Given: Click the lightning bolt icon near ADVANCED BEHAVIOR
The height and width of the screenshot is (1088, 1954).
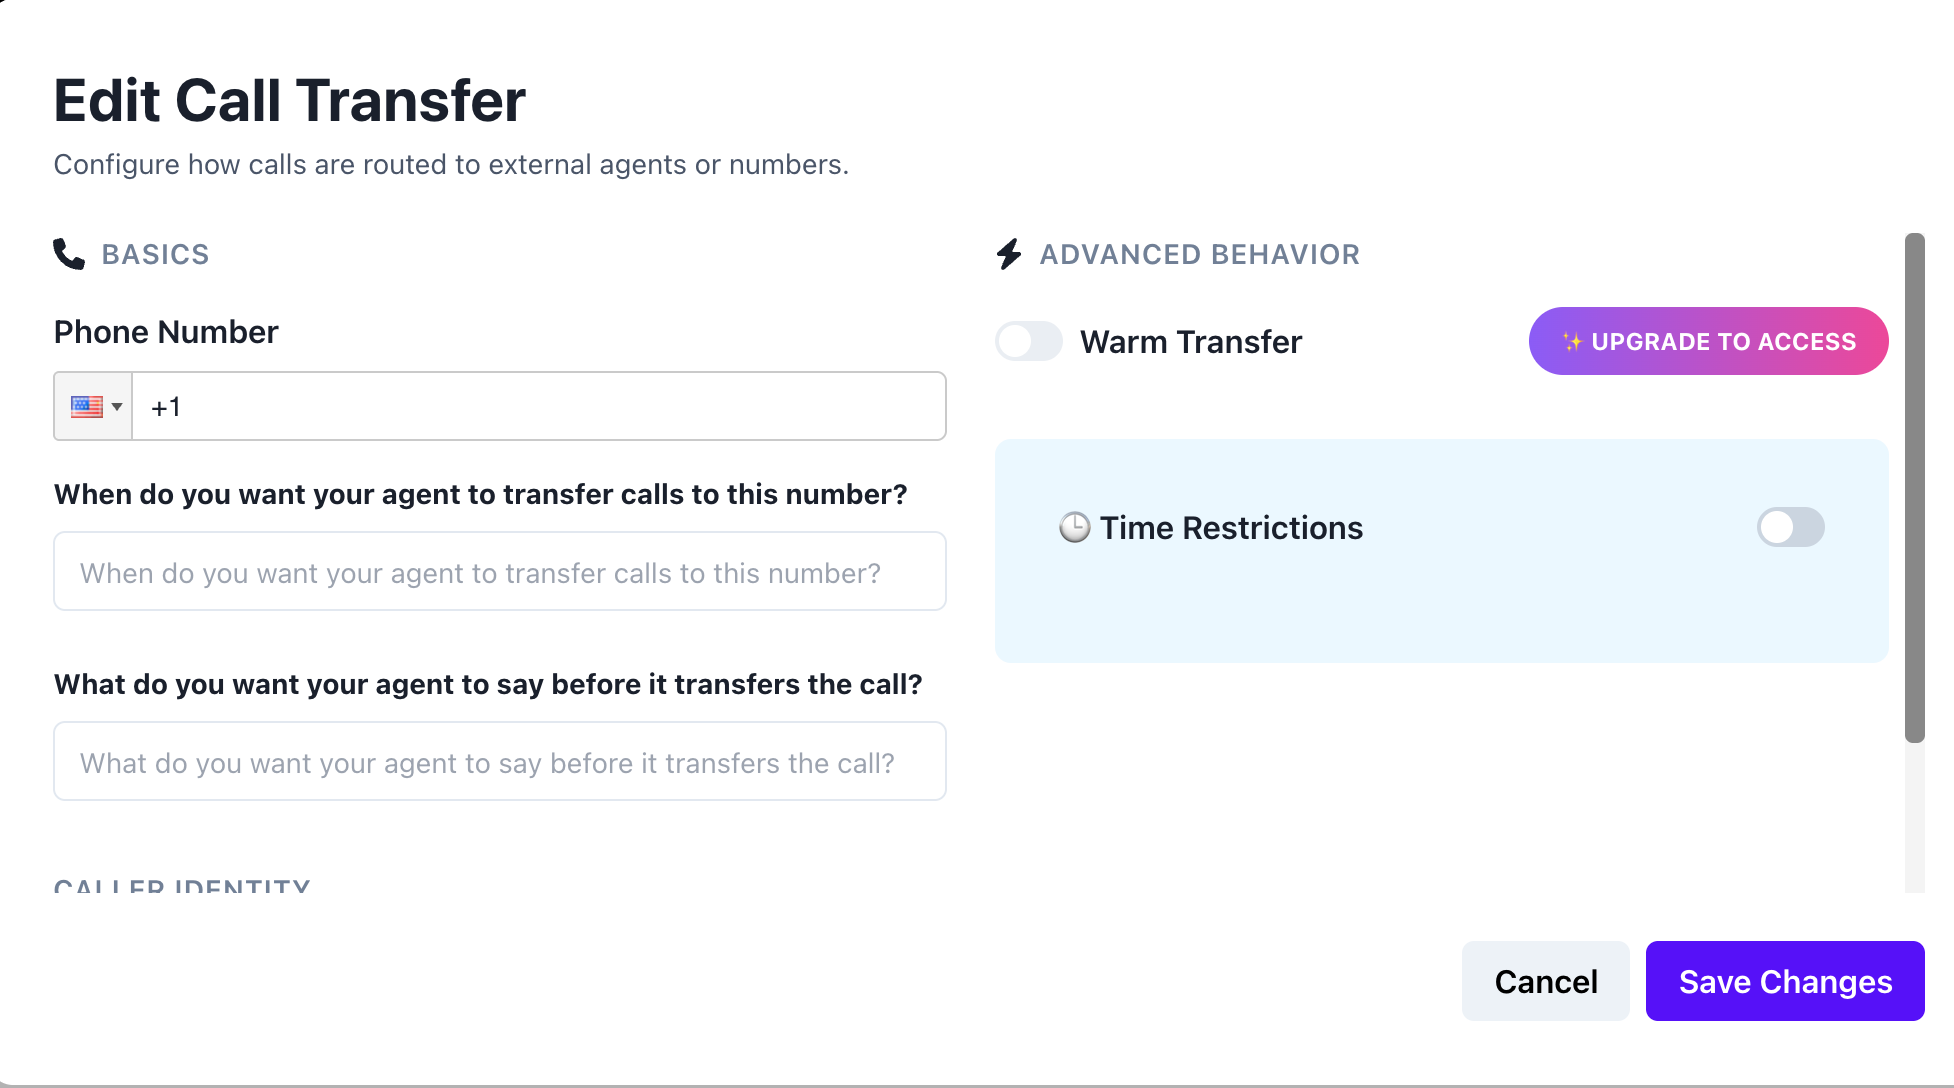Looking at the screenshot, I should pyautogui.click(x=1008, y=254).
